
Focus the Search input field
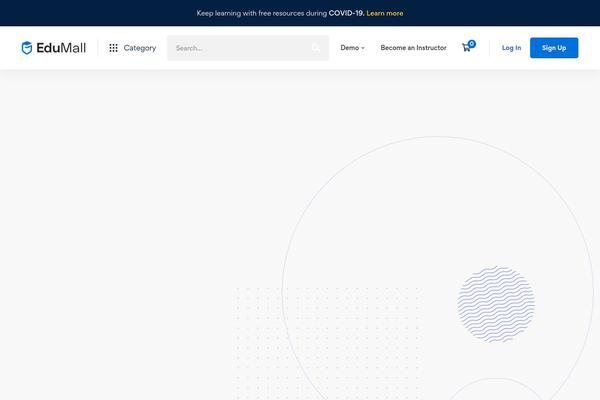[248, 48]
